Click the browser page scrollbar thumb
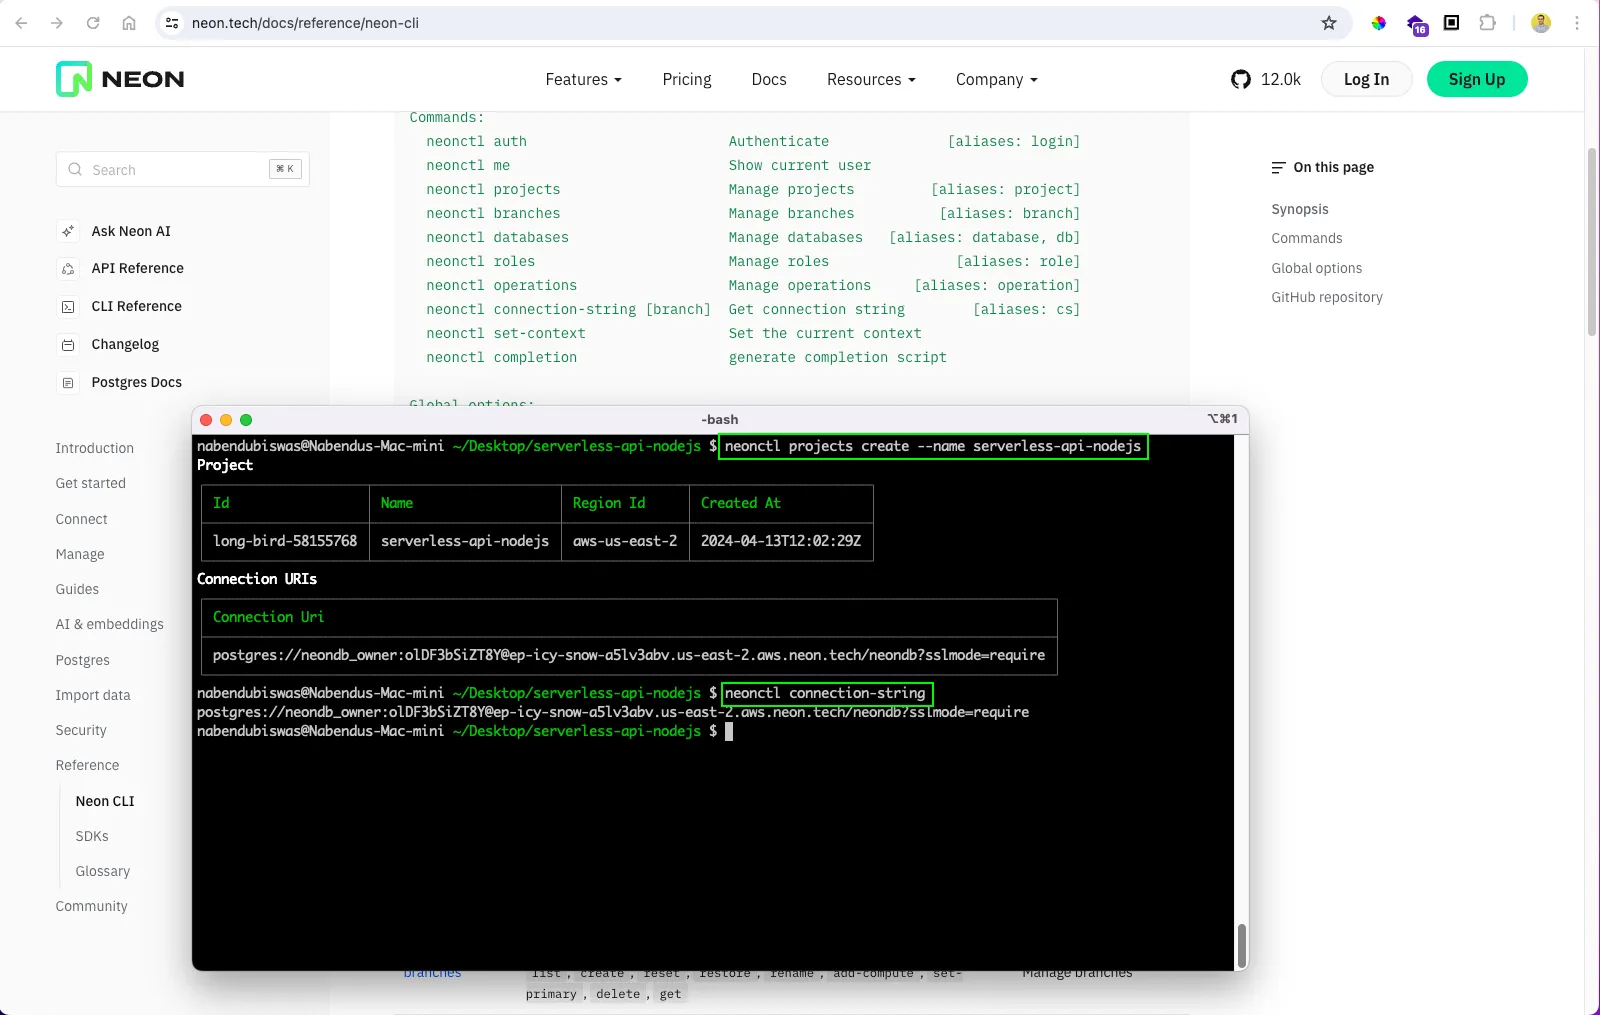1600x1015 pixels. pos(1592,242)
